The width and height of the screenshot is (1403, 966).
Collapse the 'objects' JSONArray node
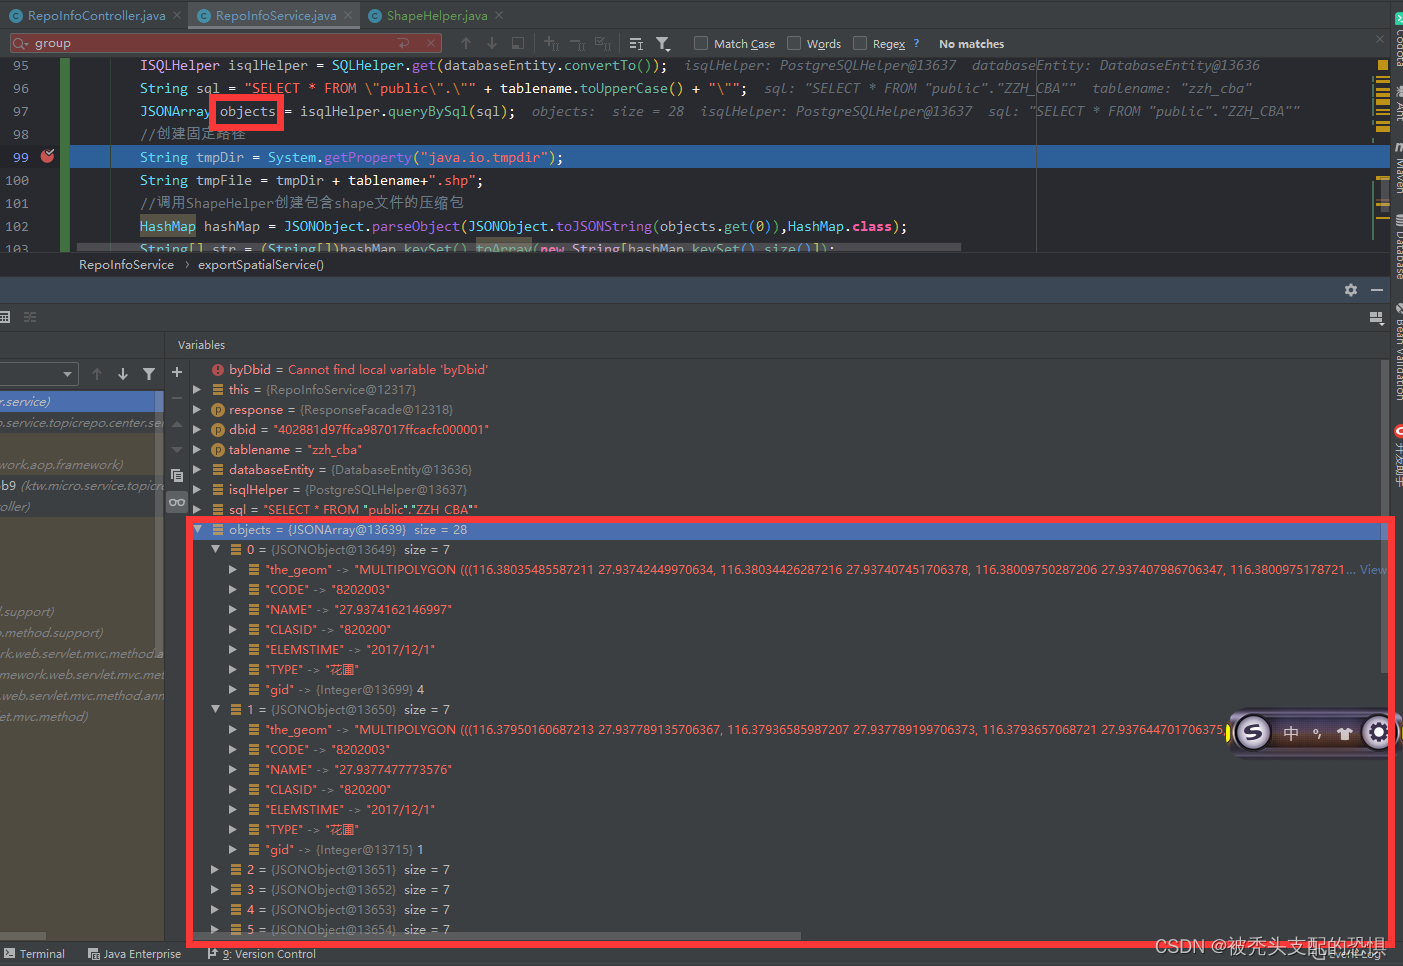click(x=197, y=530)
